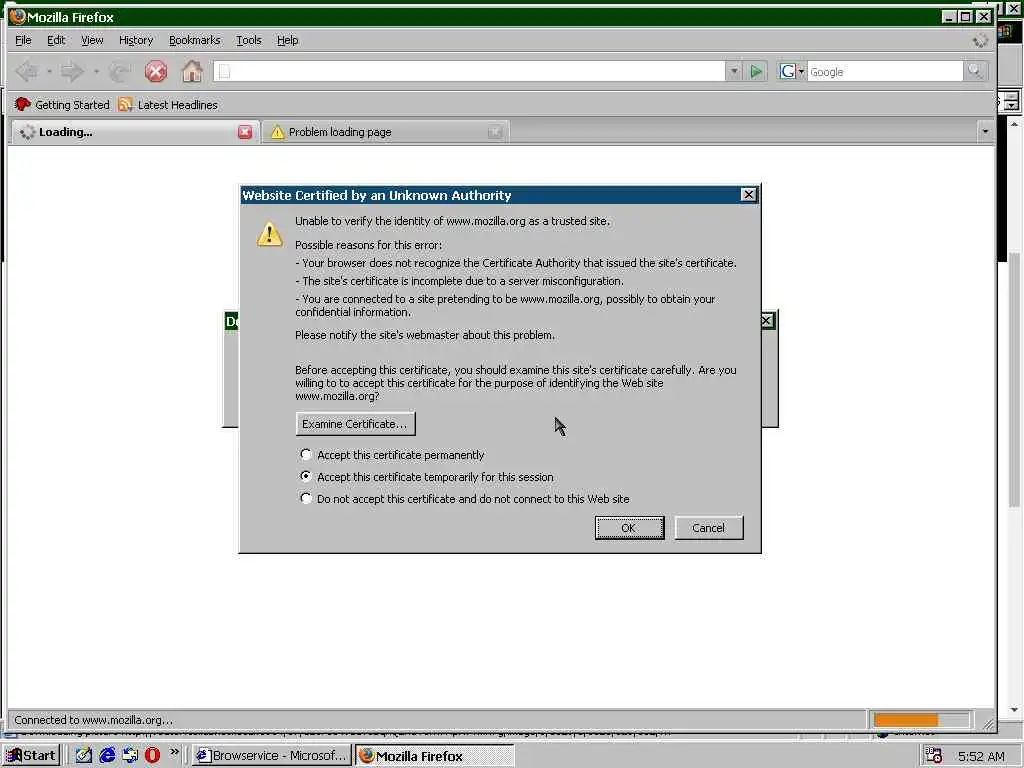Click the Firefox vertical scrollbar down arrow
The height and width of the screenshot is (768, 1024).
tap(1014, 709)
